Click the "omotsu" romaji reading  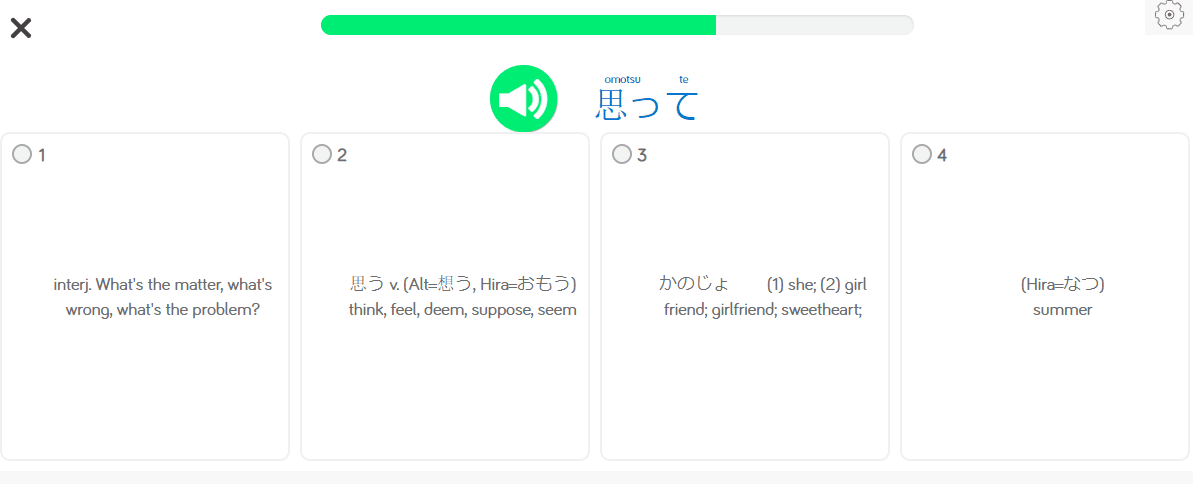622,80
